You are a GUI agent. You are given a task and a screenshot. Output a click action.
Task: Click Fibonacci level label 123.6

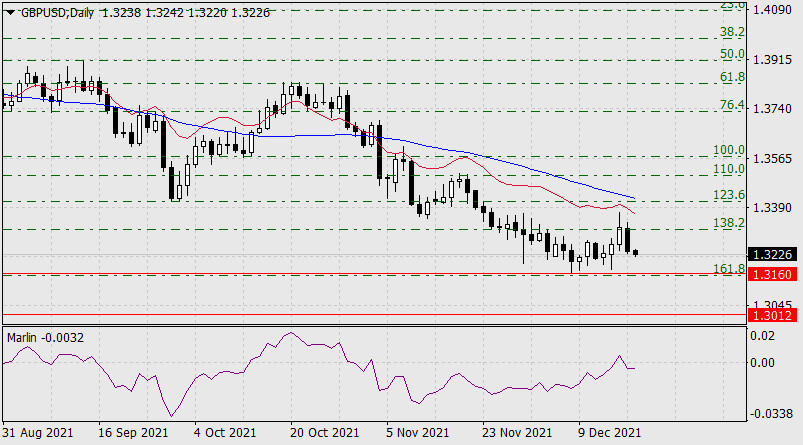point(729,195)
